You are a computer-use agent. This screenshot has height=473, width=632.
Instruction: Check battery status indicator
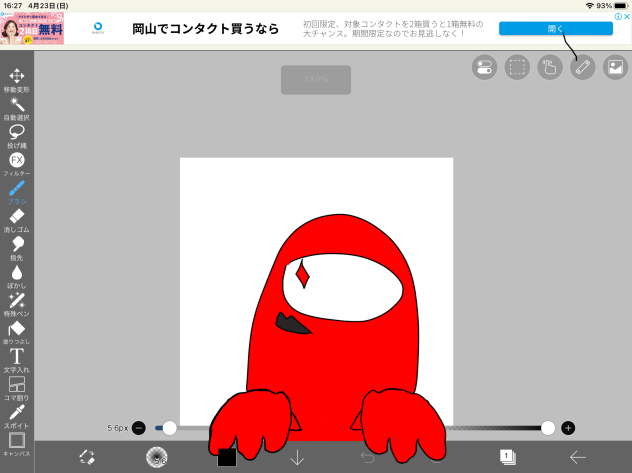point(621,6)
